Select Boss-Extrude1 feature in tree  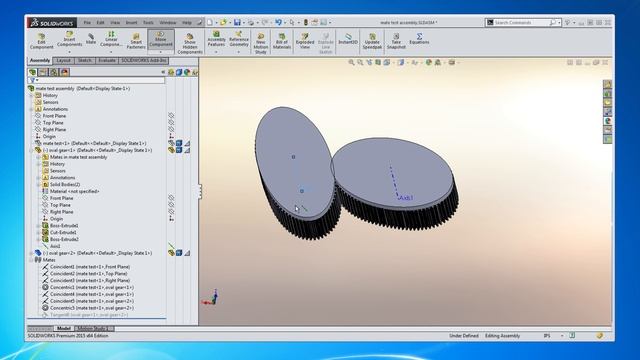[60, 225]
